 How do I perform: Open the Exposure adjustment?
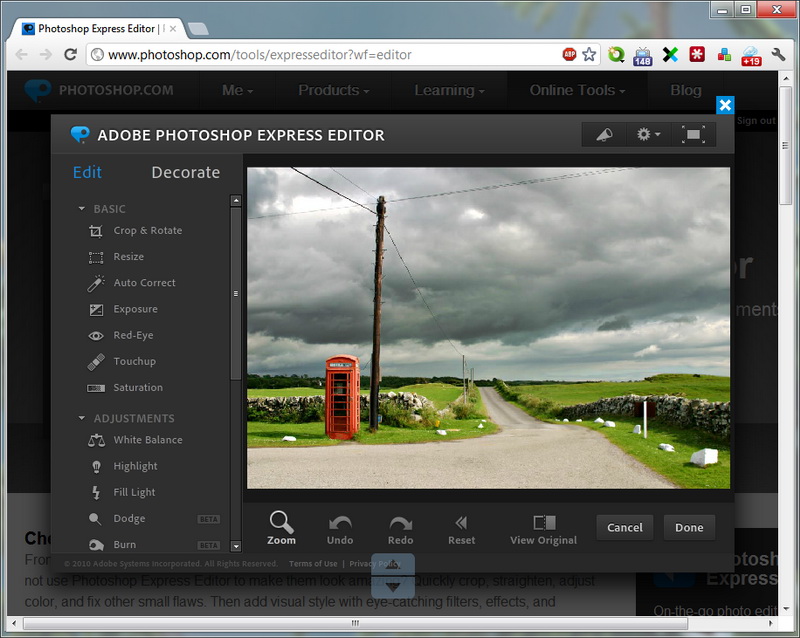click(x=134, y=309)
